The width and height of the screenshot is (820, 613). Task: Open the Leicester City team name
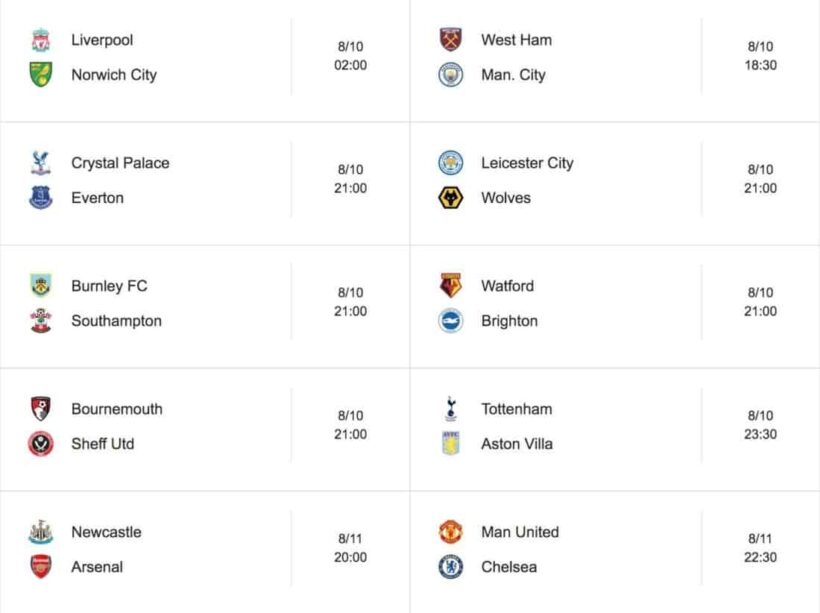(527, 163)
